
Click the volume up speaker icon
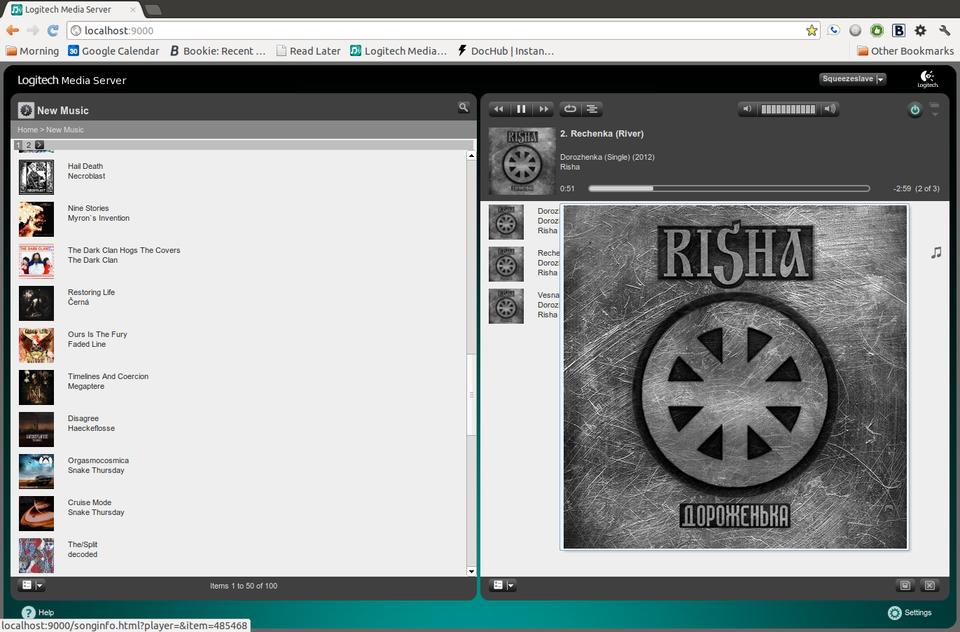coord(830,109)
